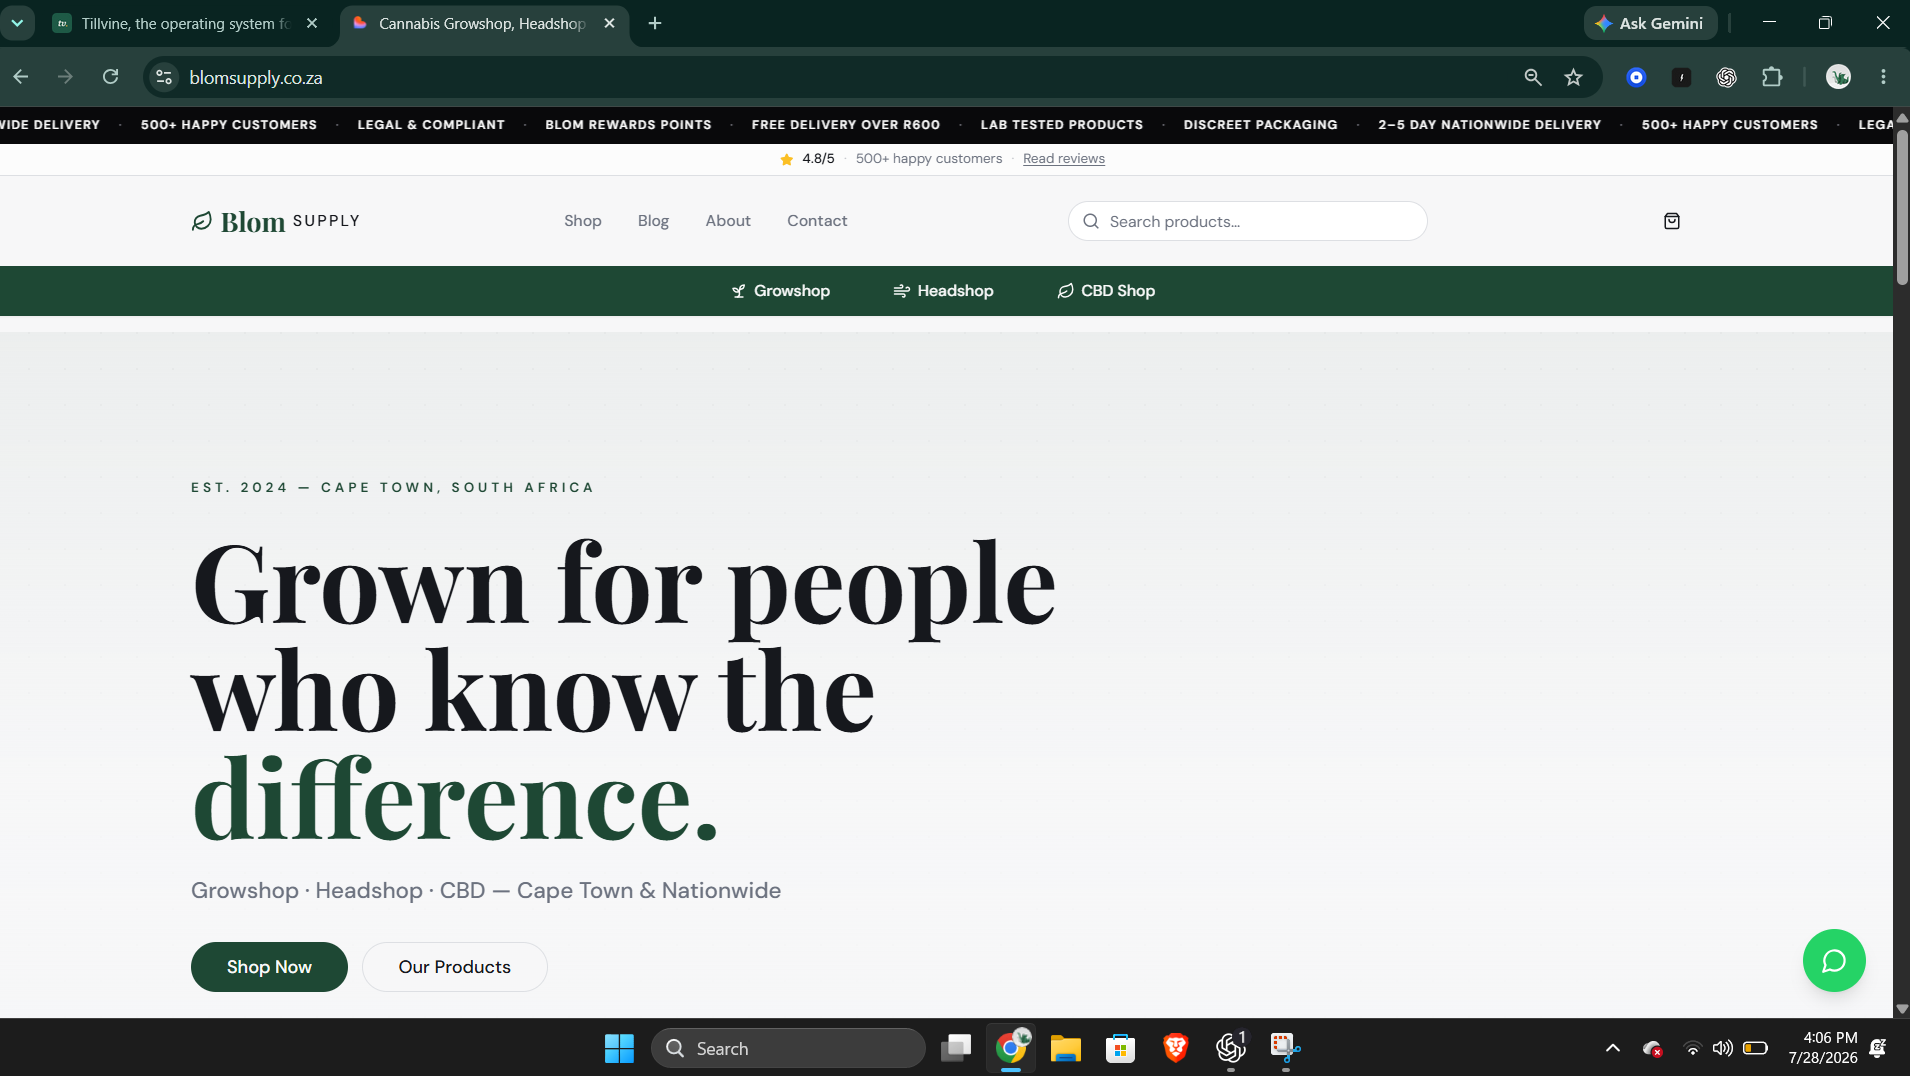The image size is (1910, 1076).
Task: Open the notifications bell icon
Action: 1878,1048
